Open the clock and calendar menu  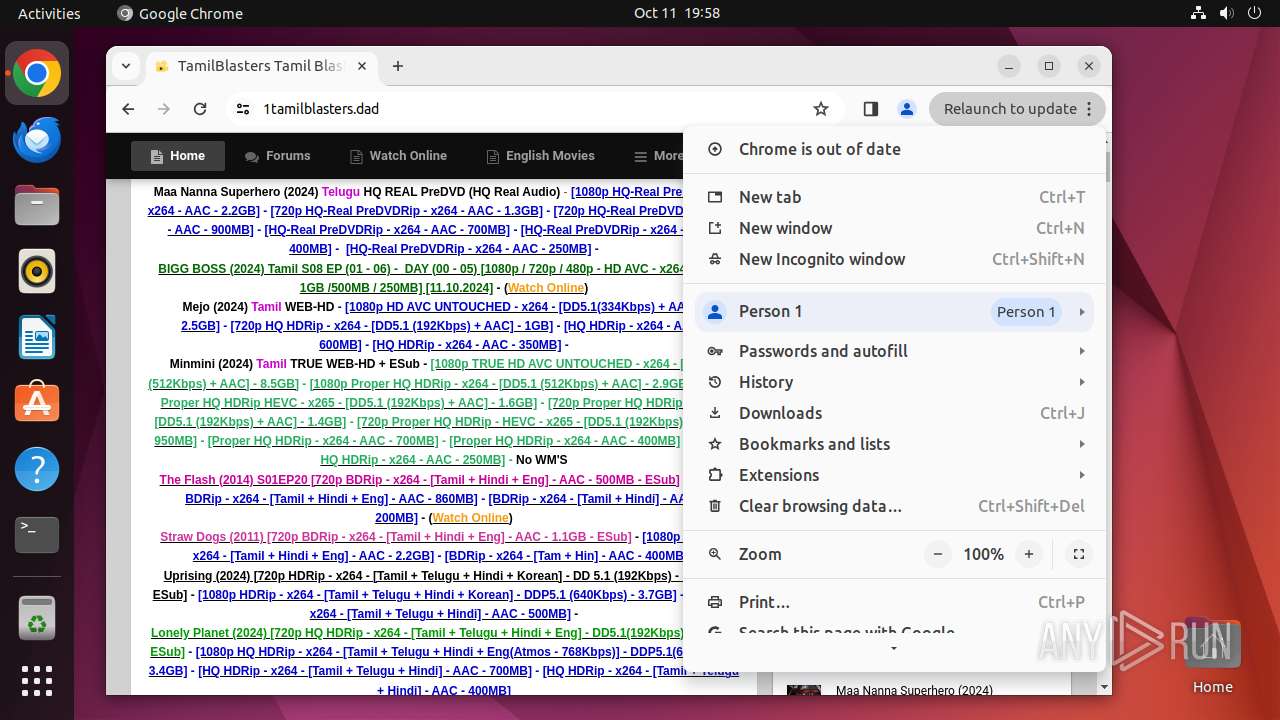[x=676, y=13]
